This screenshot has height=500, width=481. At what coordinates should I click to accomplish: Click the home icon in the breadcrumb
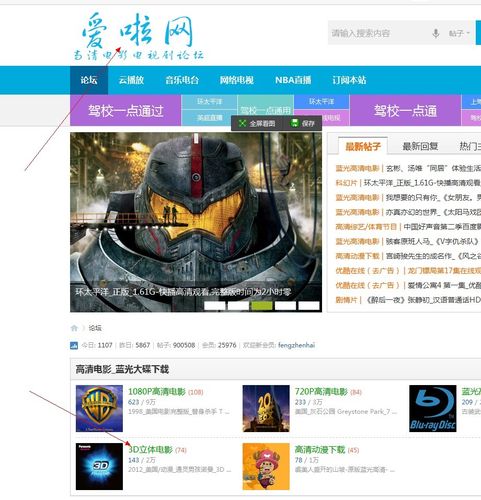(74, 328)
